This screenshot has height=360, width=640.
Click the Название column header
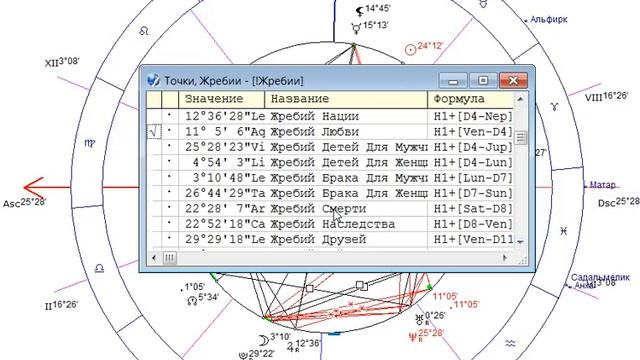pos(346,99)
